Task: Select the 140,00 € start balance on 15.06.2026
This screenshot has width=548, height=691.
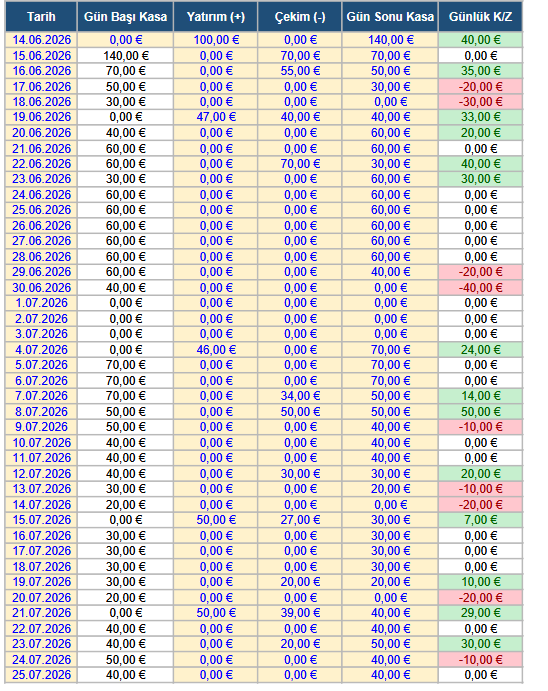Action: click(125, 56)
